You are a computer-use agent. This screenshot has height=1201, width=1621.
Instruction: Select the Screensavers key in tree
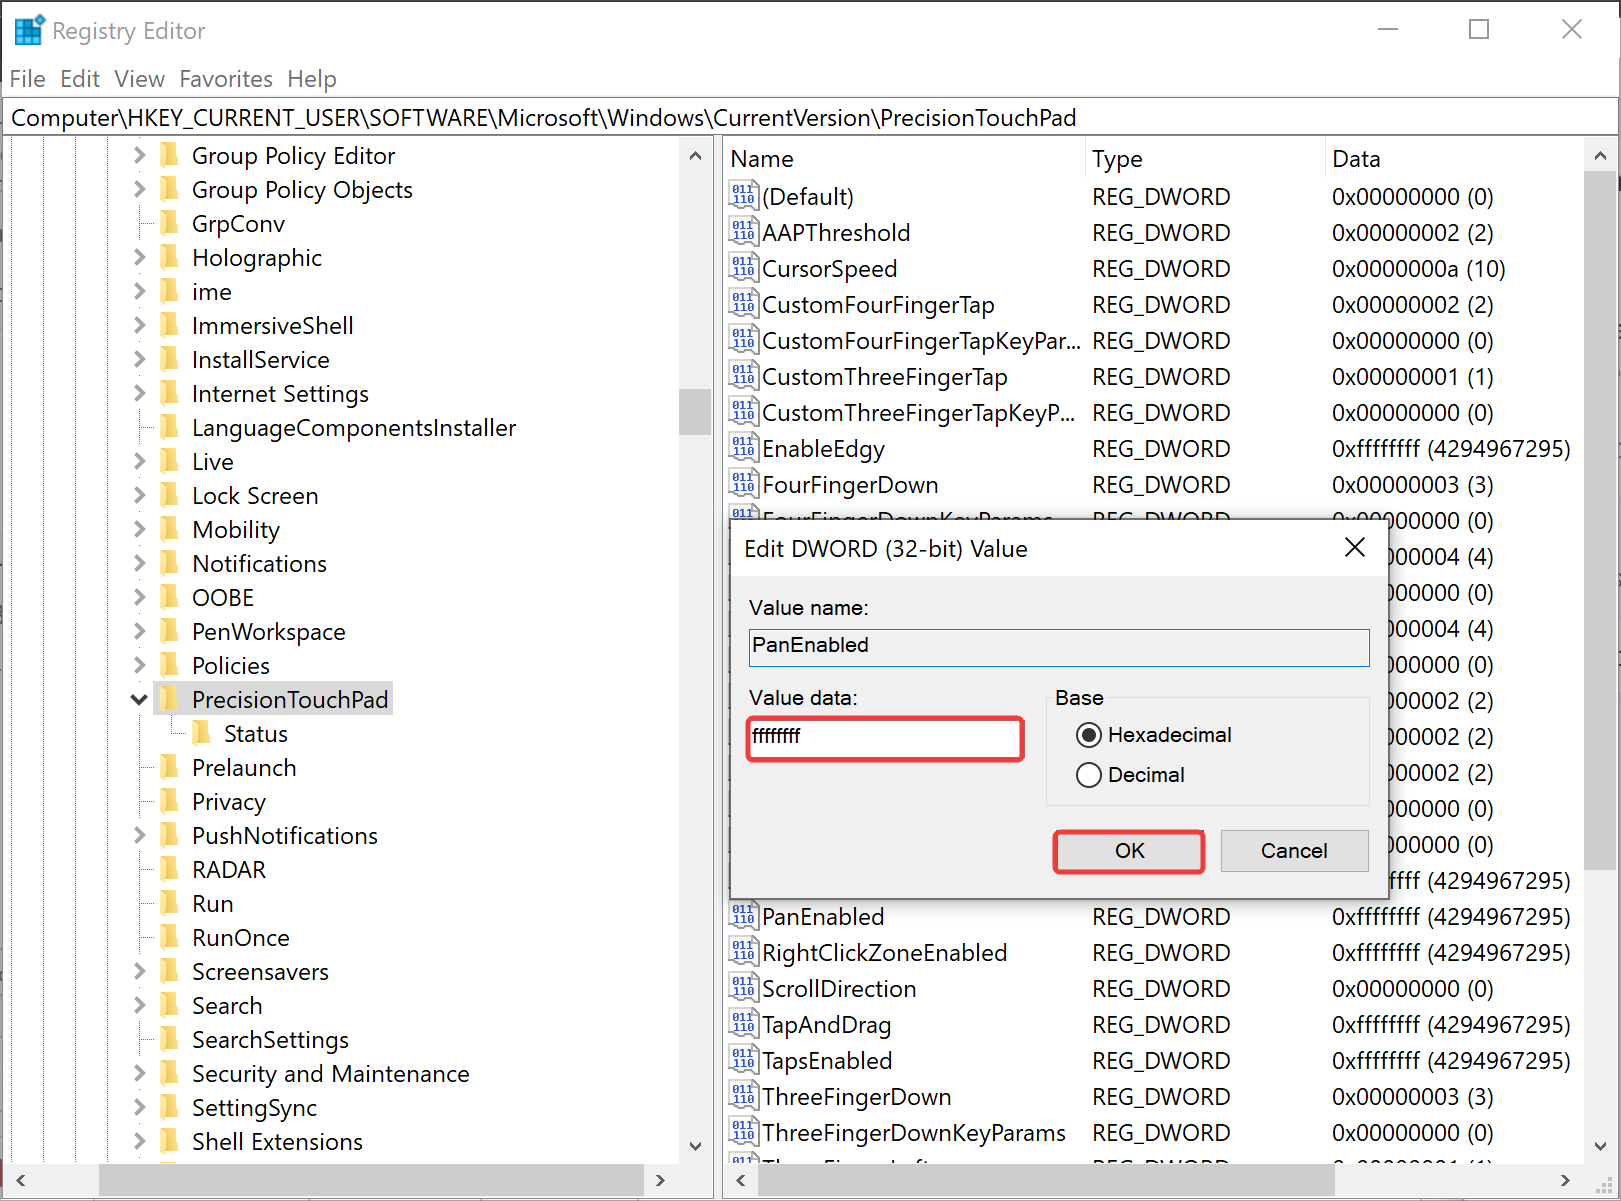pyautogui.click(x=260, y=971)
